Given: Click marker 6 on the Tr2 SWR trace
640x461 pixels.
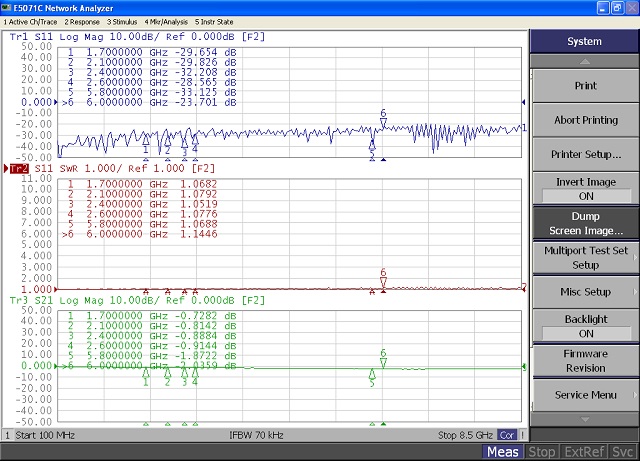Looking at the screenshot, I should 383,278.
